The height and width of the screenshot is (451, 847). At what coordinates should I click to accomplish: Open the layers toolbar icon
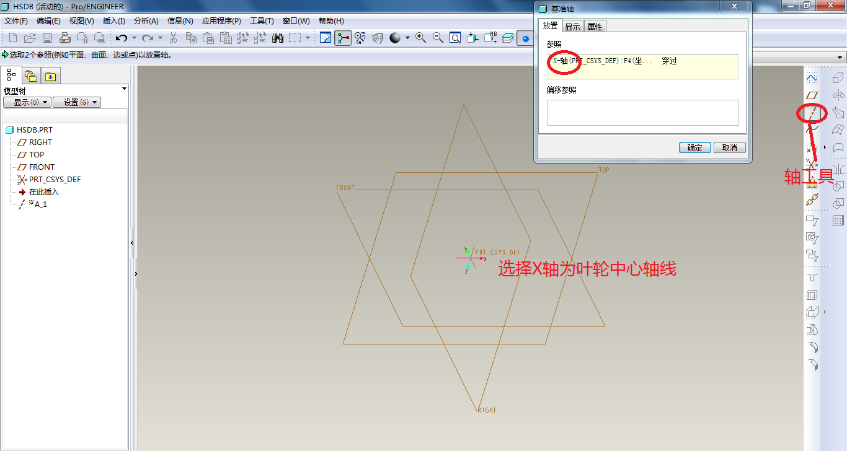[508, 38]
